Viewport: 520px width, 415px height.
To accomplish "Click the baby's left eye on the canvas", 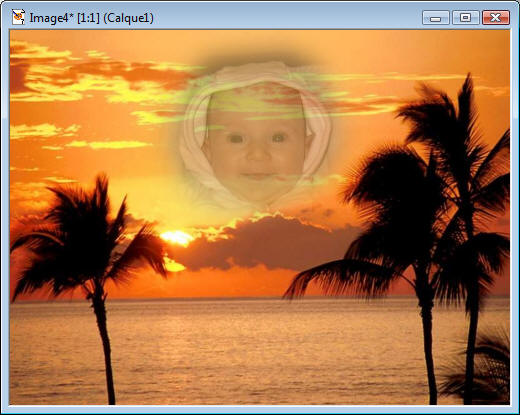I will point(236,139).
